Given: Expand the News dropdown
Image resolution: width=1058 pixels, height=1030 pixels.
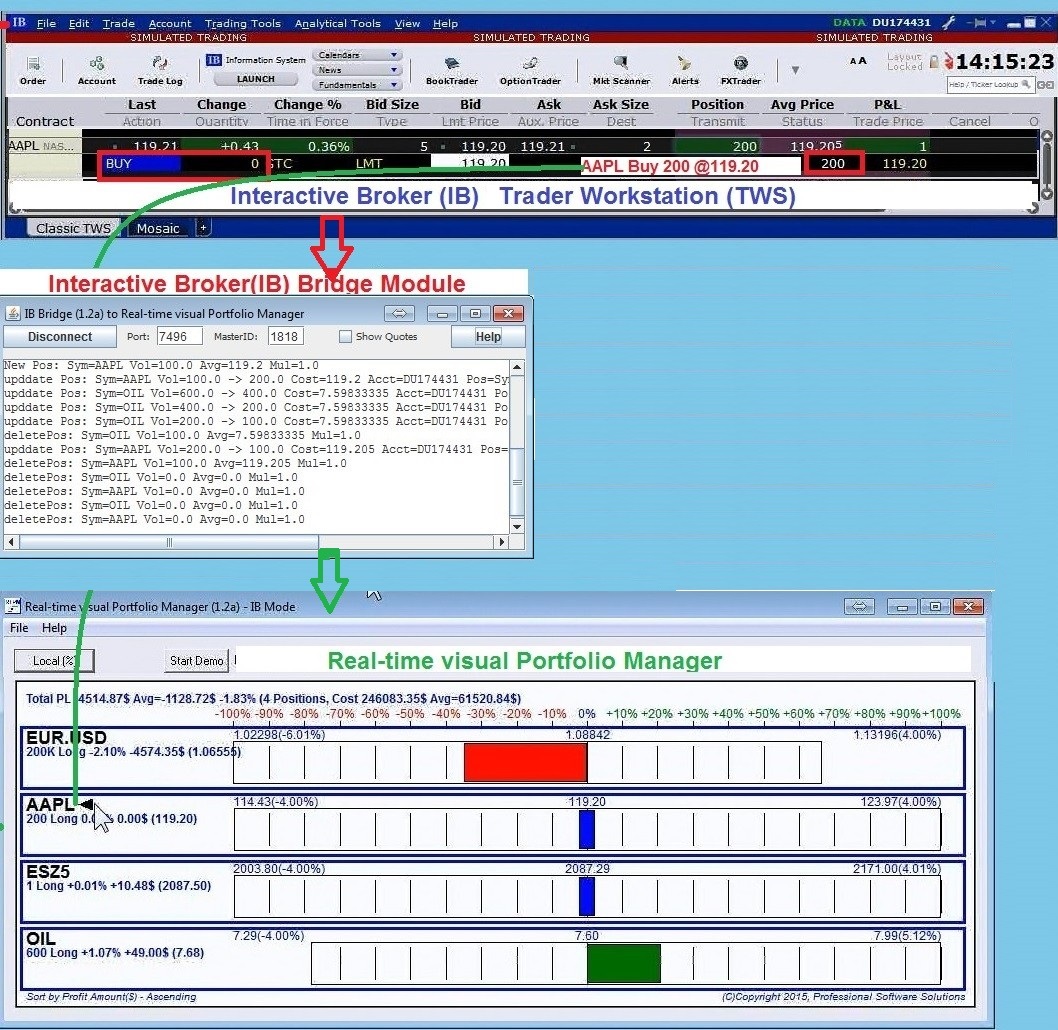Looking at the screenshot, I should click(x=357, y=69).
